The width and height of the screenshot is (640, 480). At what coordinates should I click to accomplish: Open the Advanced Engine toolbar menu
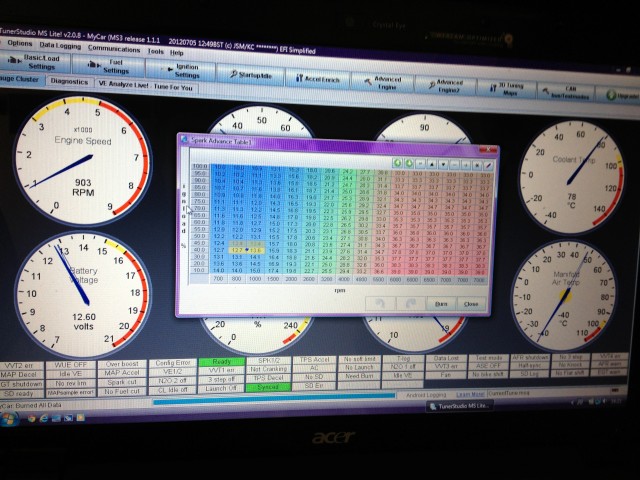pyautogui.click(x=382, y=83)
